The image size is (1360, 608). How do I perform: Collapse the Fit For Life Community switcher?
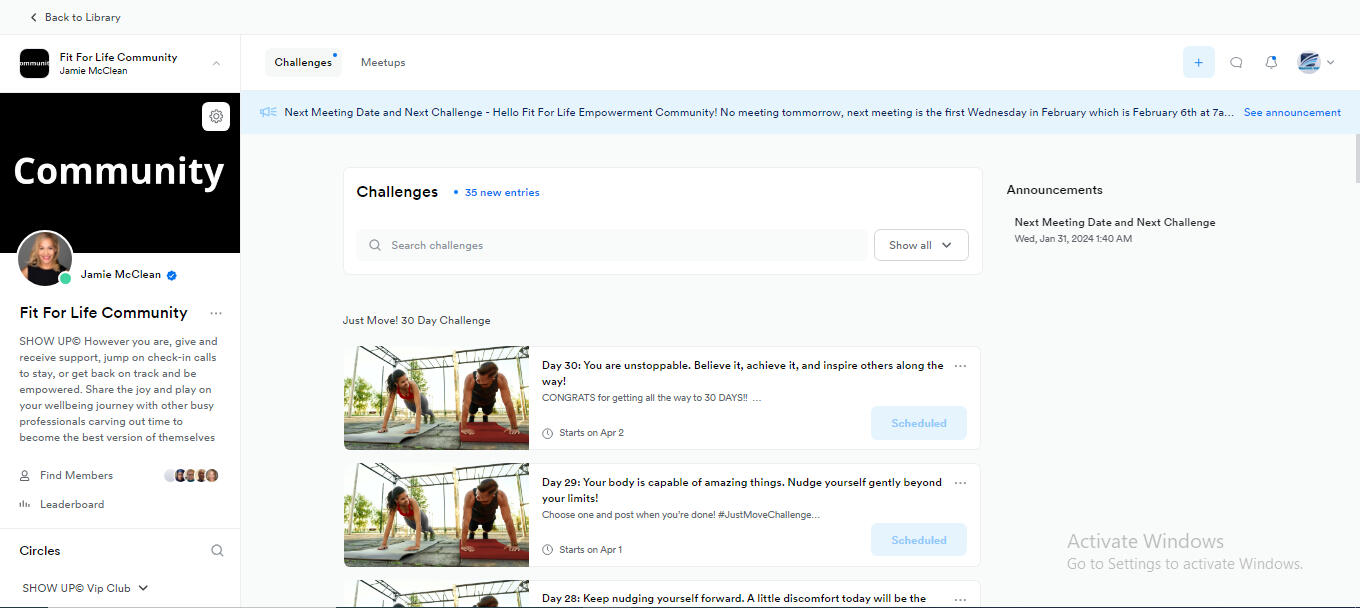click(x=216, y=63)
